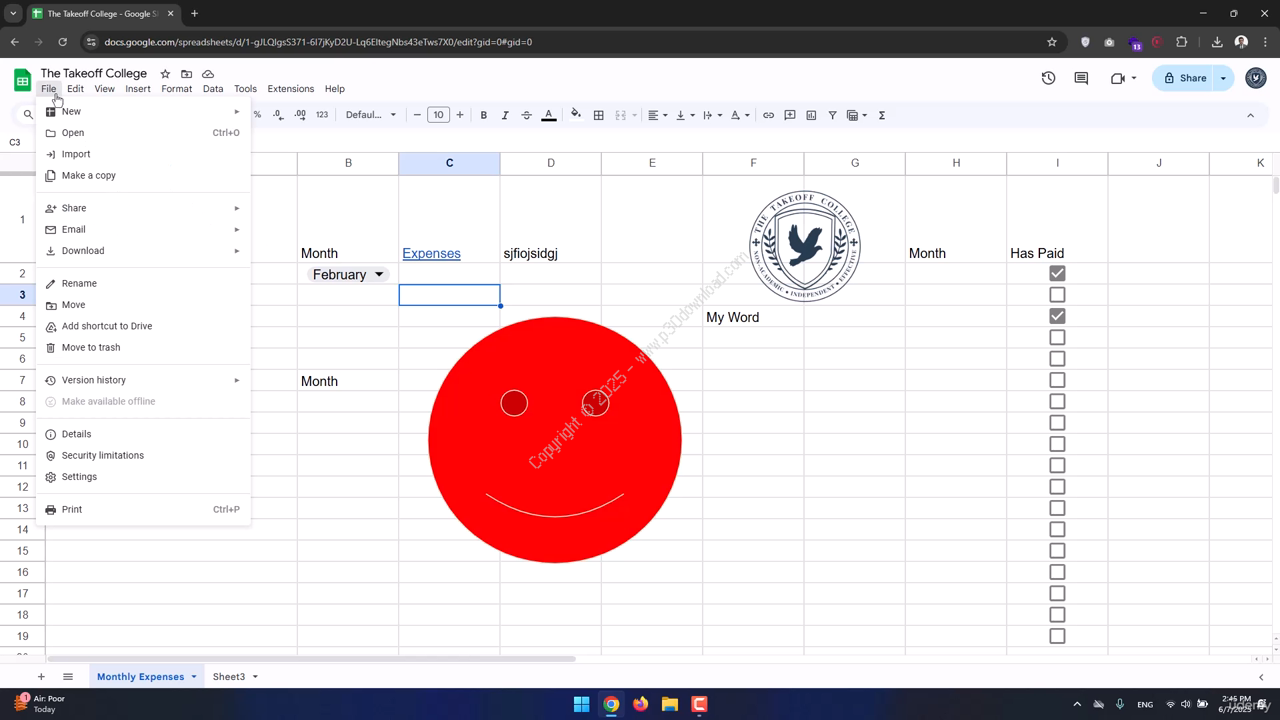Open text rotation options
The image size is (1280, 720).
(739, 115)
